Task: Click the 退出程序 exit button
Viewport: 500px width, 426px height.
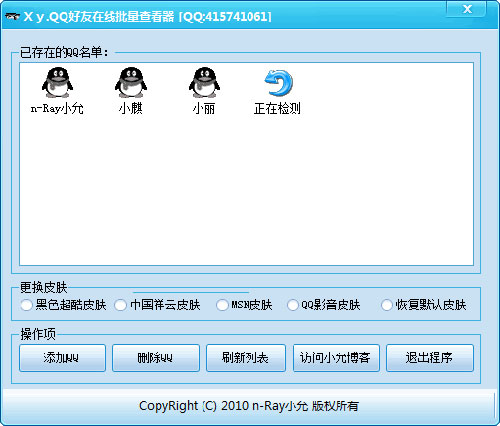Action: (430, 358)
